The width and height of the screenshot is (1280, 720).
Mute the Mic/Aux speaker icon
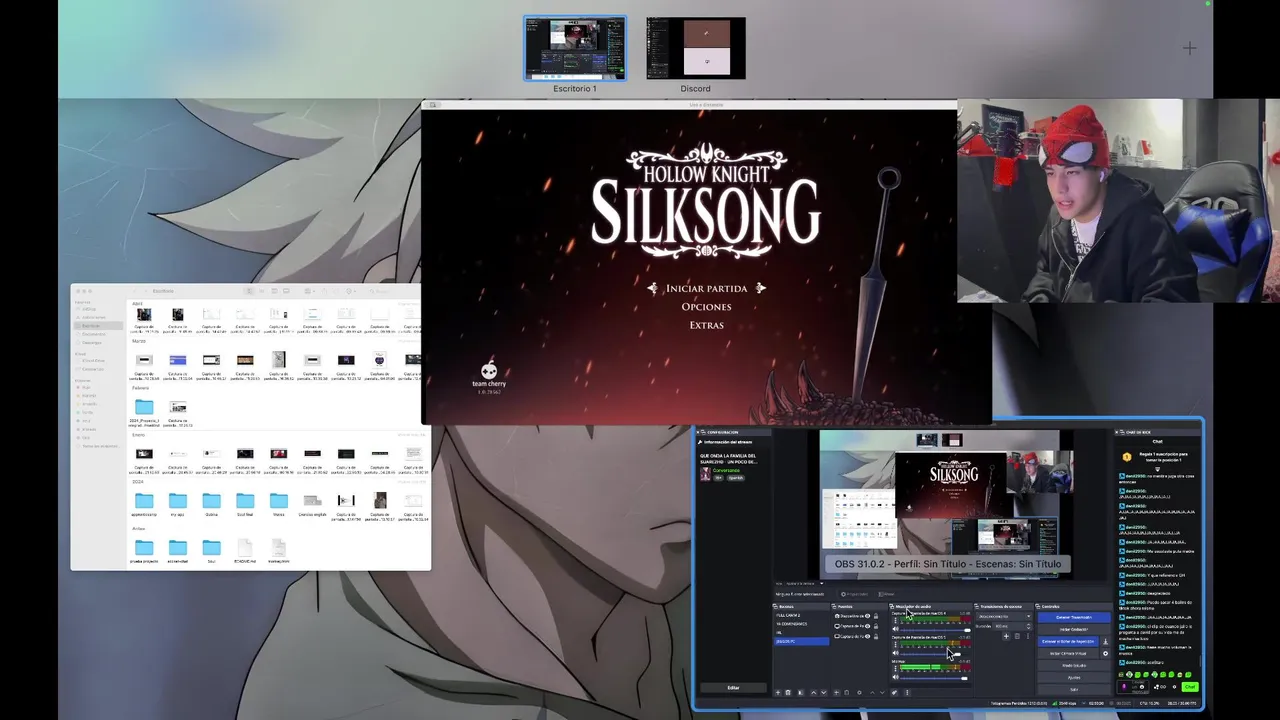click(895, 677)
